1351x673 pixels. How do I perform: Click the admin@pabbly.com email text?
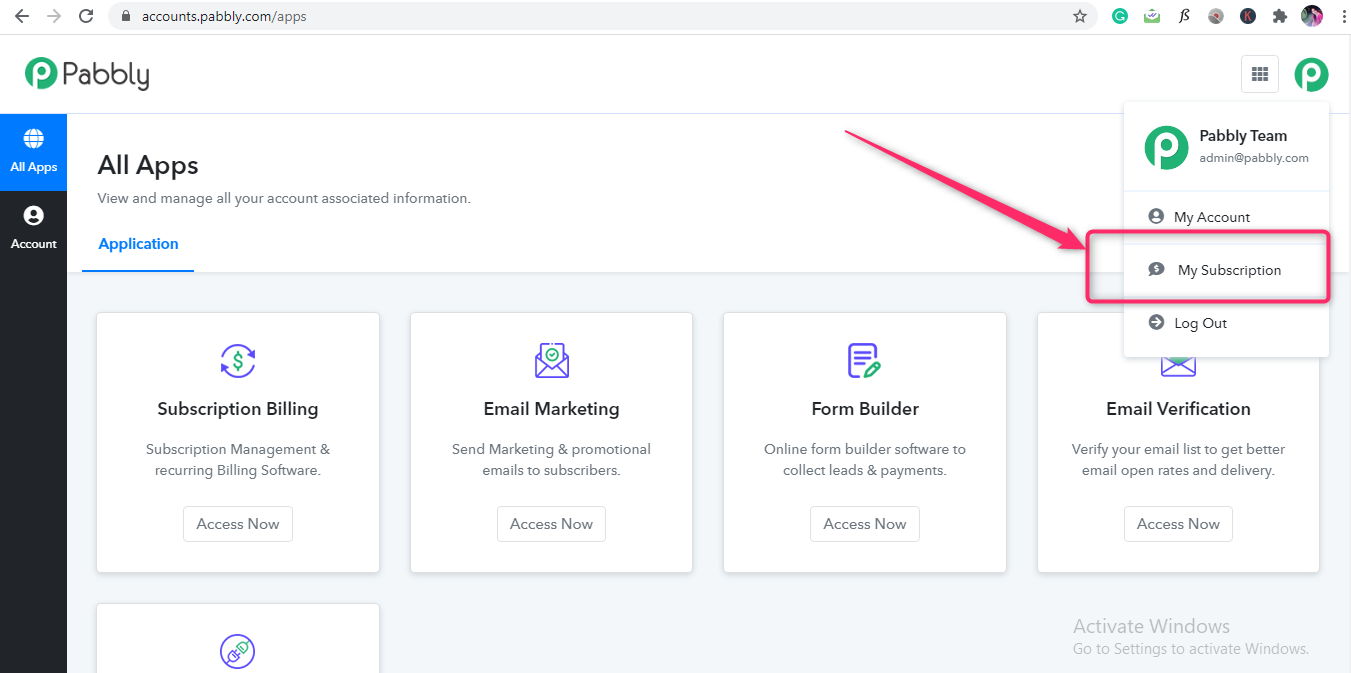(x=1254, y=158)
